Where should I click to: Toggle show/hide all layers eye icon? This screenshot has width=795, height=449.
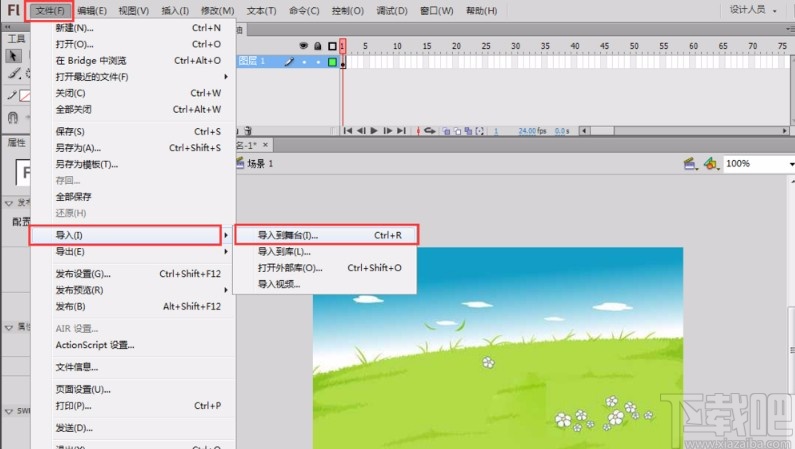(303, 46)
